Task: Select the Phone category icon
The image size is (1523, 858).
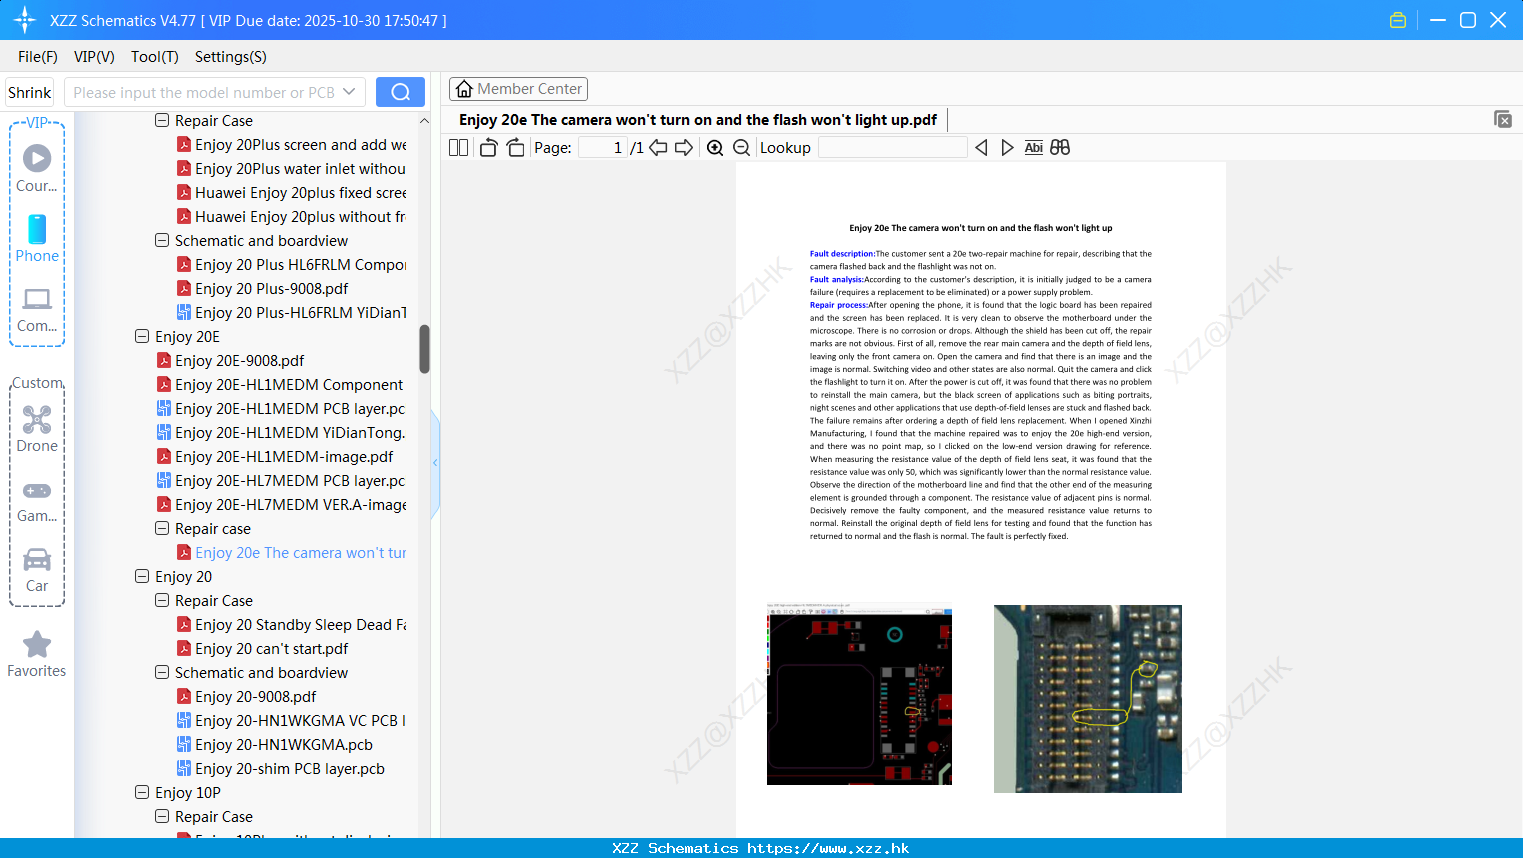Action: [37, 238]
